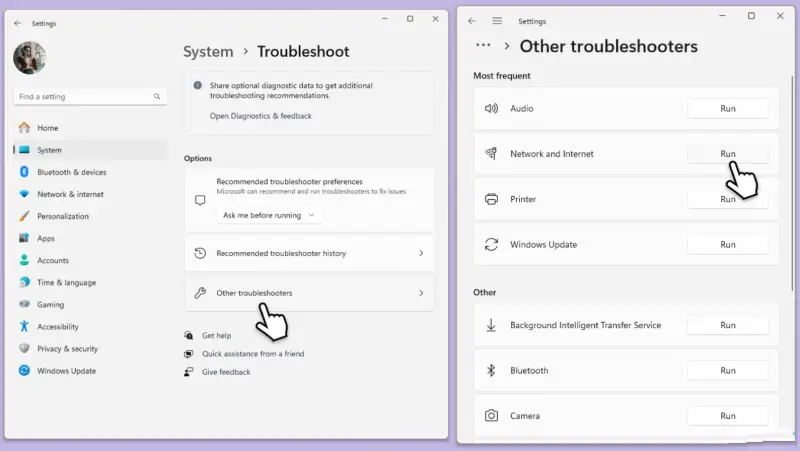This screenshot has width=800, height=451.
Task: Click the Printer icon
Action: tap(491, 199)
